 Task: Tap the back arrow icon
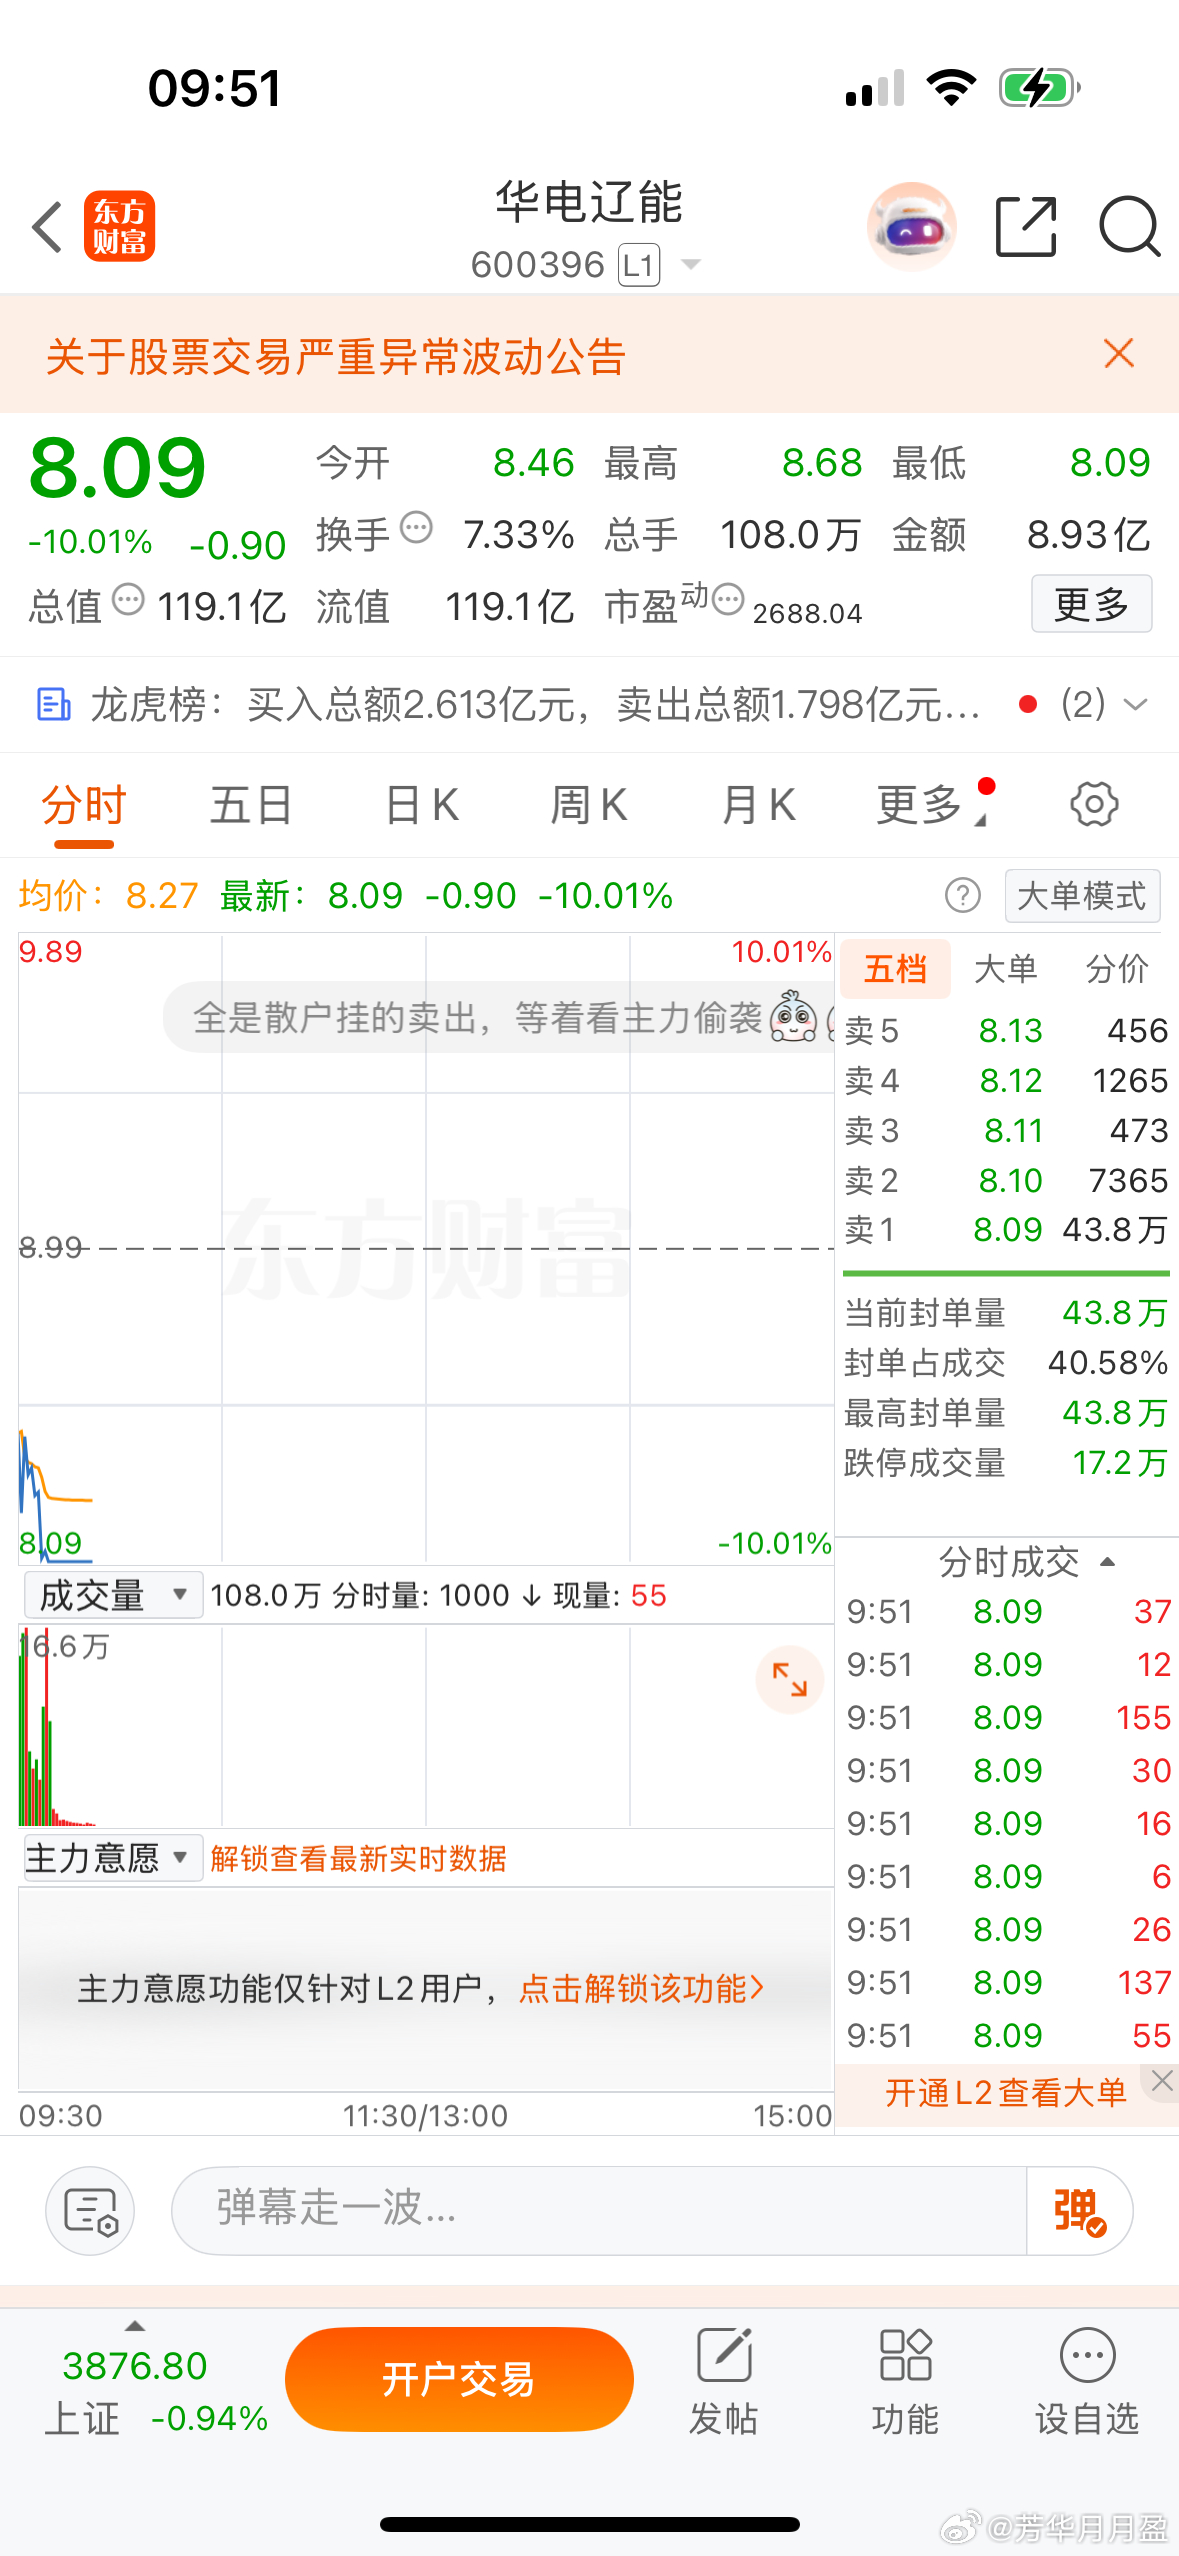coord(48,227)
